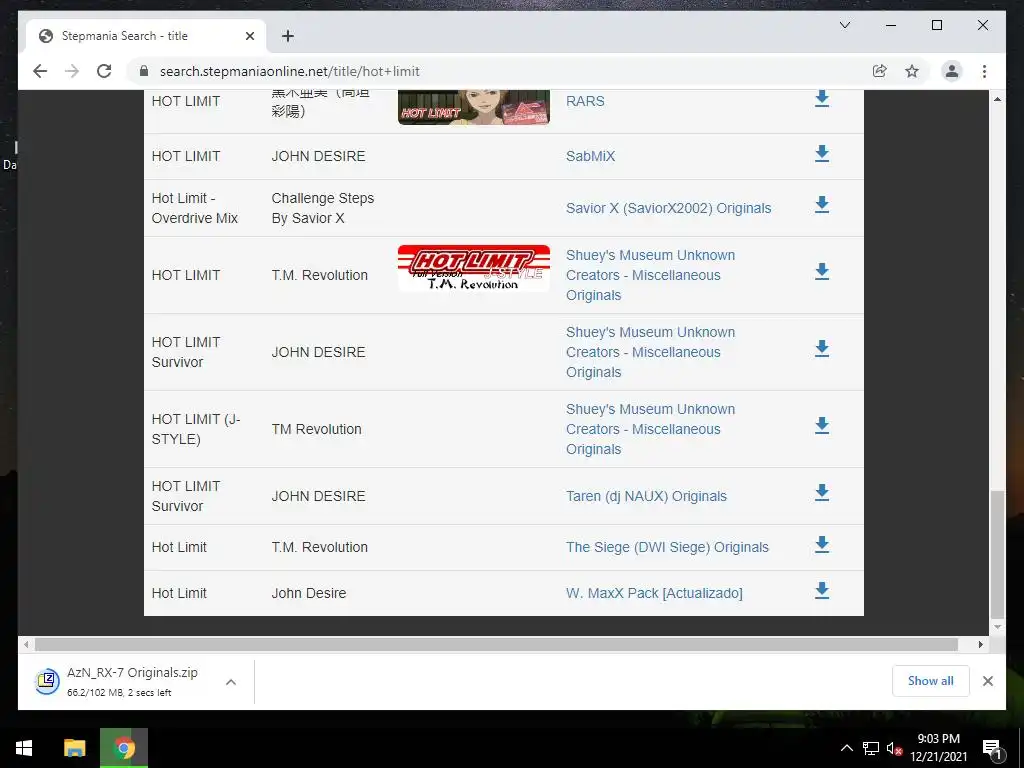The width and height of the screenshot is (1024, 768).
Task: Share this page using toolbar icon
Action: point(880,71)
